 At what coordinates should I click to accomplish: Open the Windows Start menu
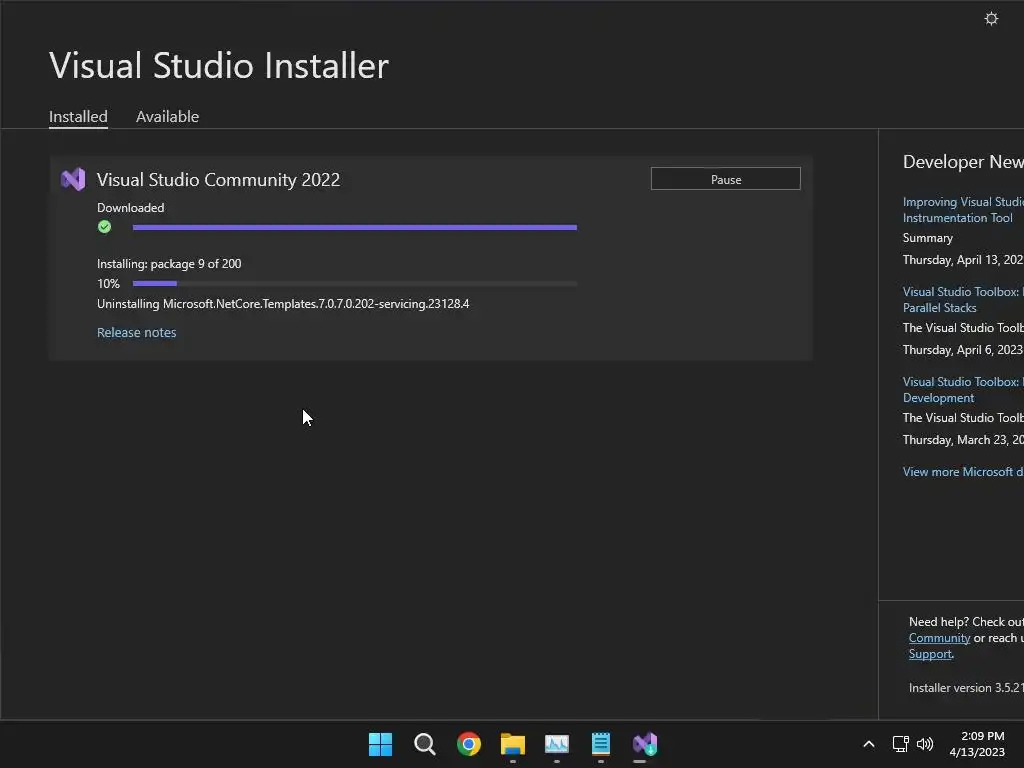click(x=380, y=744)
